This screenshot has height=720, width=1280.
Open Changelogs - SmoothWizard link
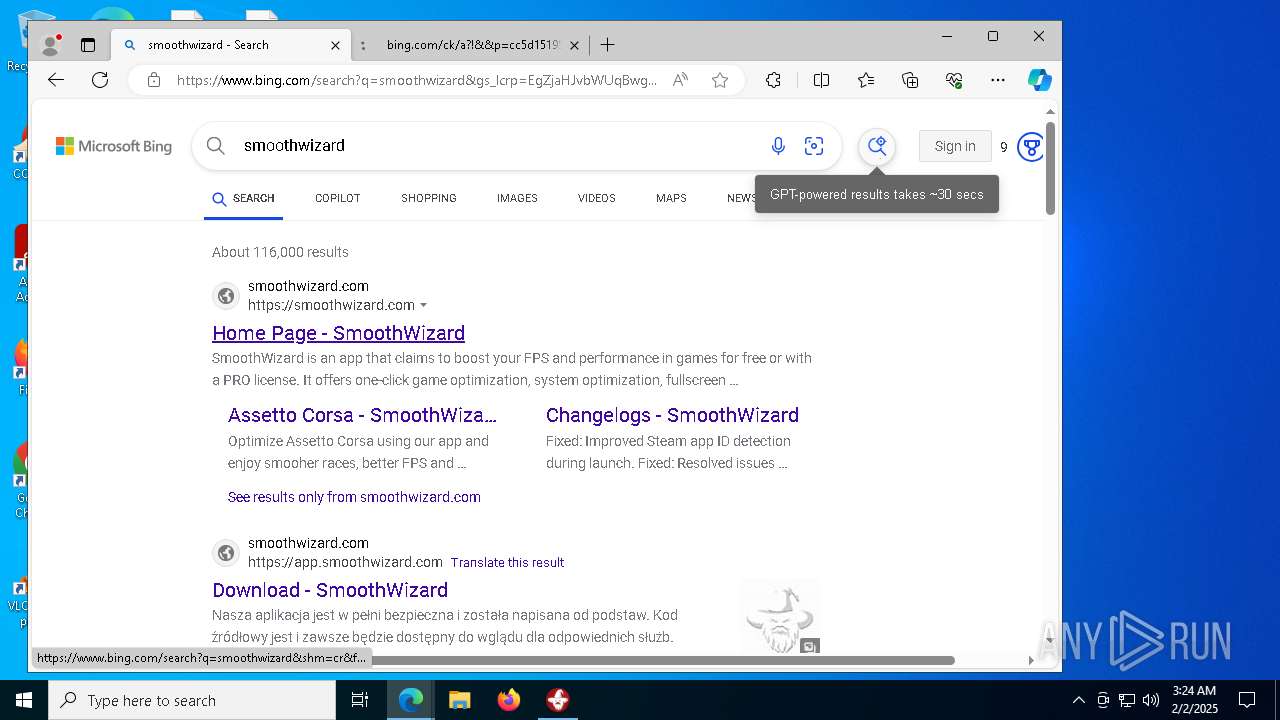(672, 415)
